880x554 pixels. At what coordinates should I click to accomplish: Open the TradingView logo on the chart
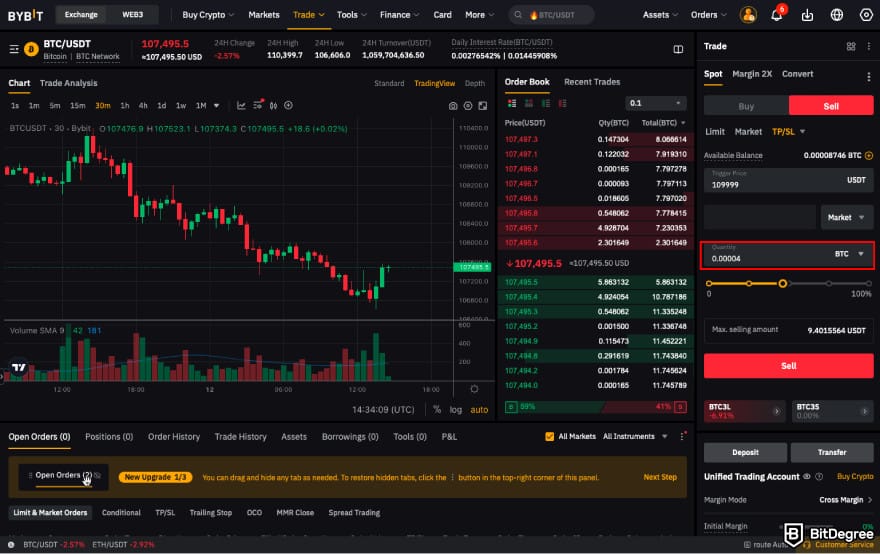[19, 367]
